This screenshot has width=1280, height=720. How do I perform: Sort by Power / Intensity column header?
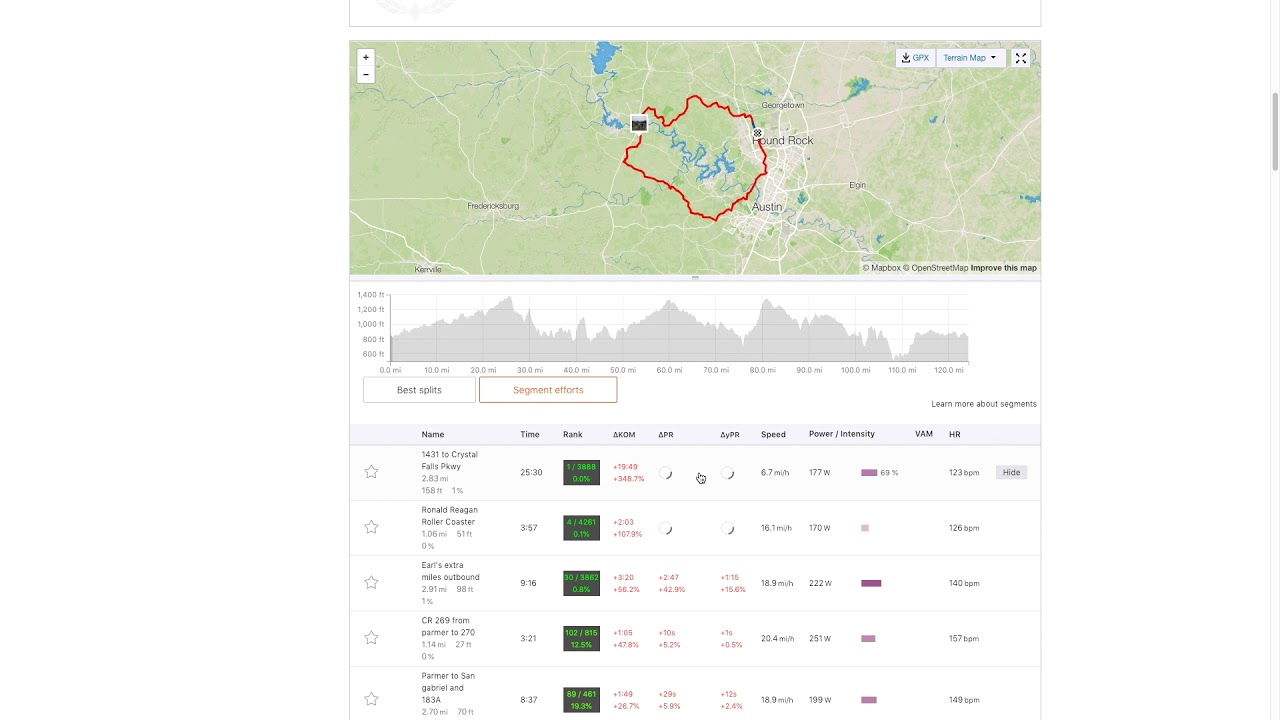842,434
